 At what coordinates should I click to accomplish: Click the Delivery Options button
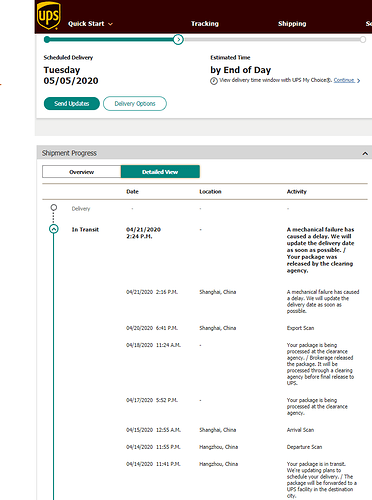(x=135, y=104)
